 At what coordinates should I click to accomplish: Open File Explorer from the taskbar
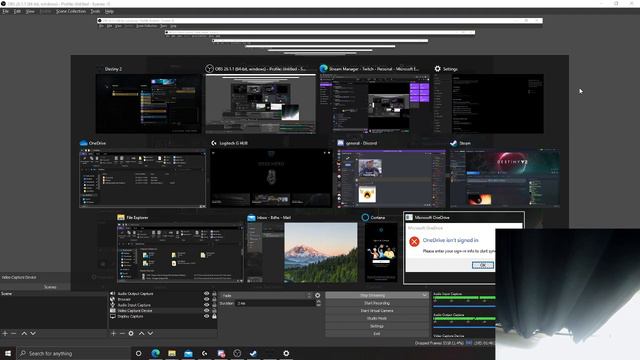pyautogui.click(x=172, y=353)
